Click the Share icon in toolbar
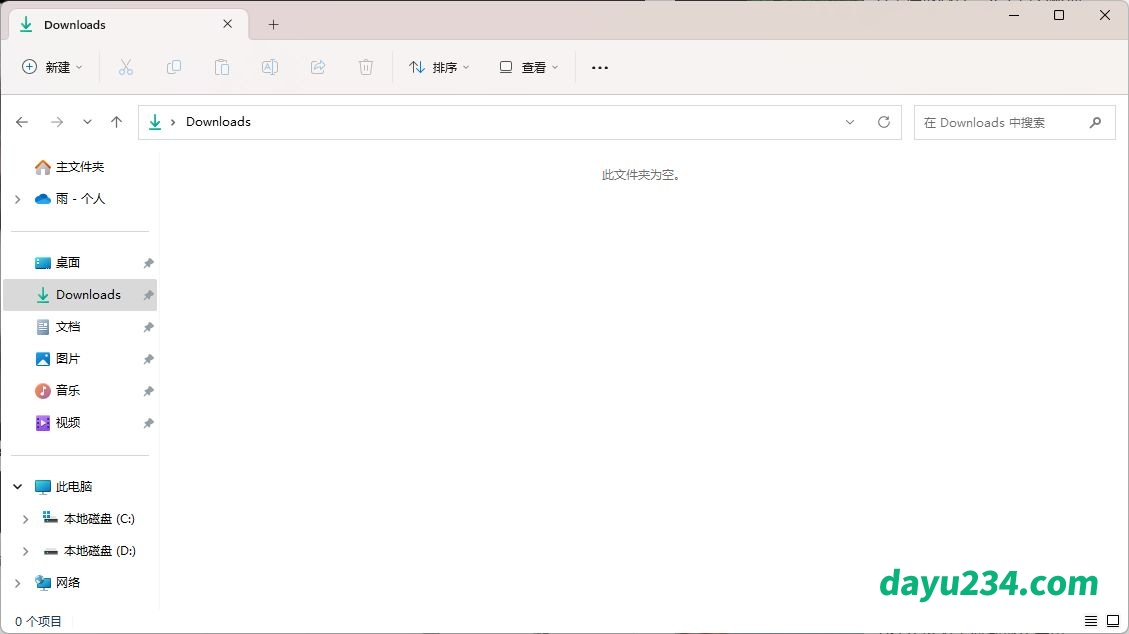 (318, 67)
